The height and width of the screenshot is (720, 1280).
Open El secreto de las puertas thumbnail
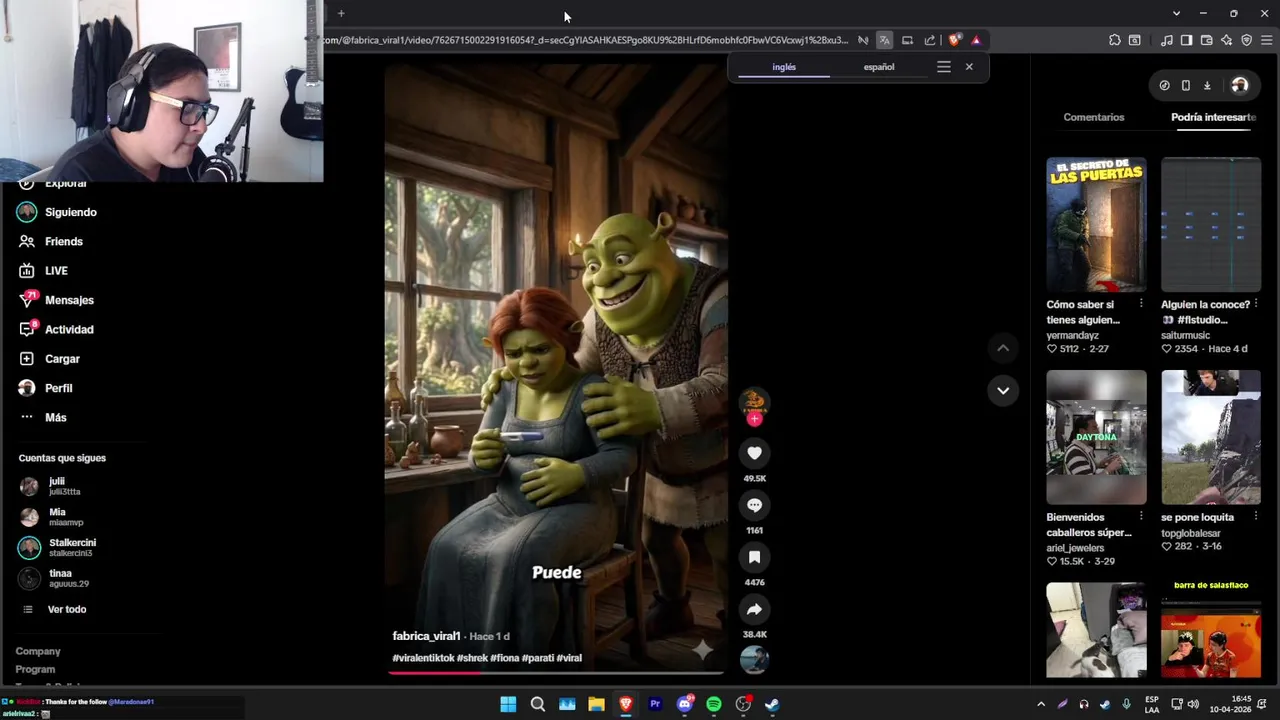click(1096, 224)
